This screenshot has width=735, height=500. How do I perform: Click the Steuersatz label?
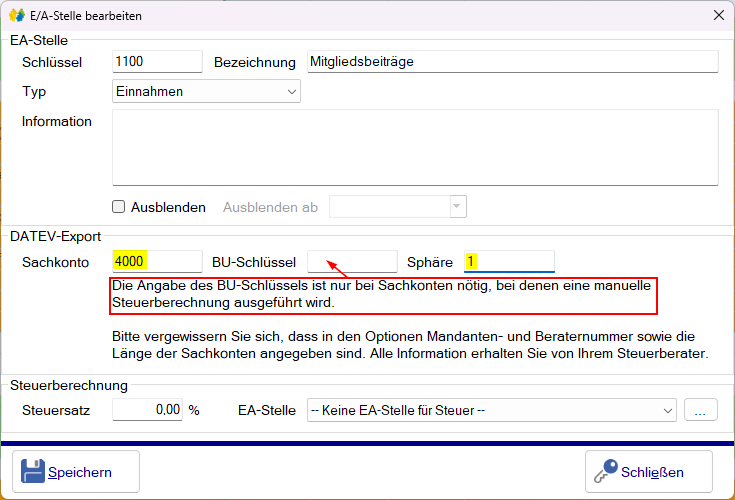[x=56, y=410]
